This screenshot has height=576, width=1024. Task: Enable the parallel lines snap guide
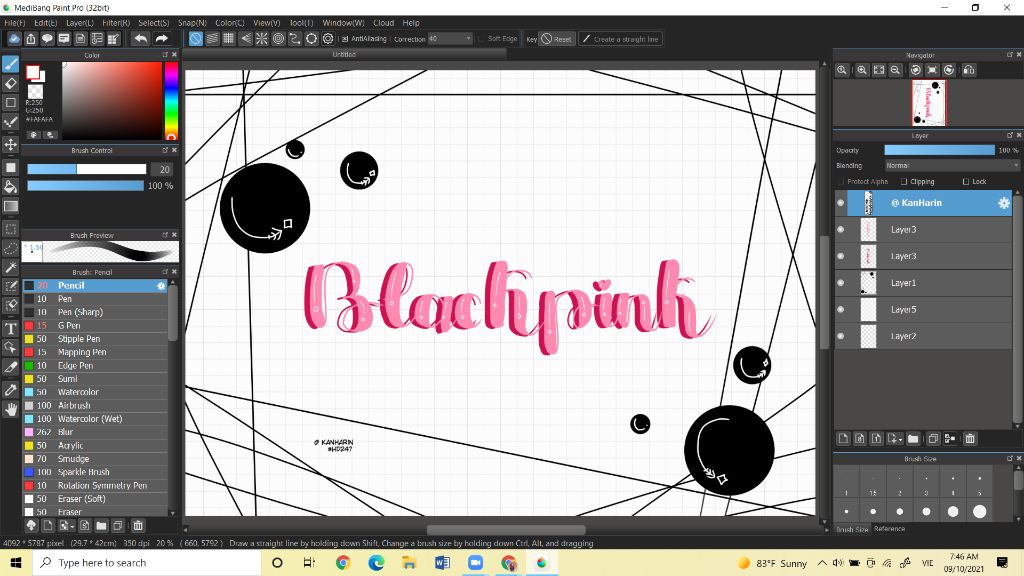tap(212, 39)
